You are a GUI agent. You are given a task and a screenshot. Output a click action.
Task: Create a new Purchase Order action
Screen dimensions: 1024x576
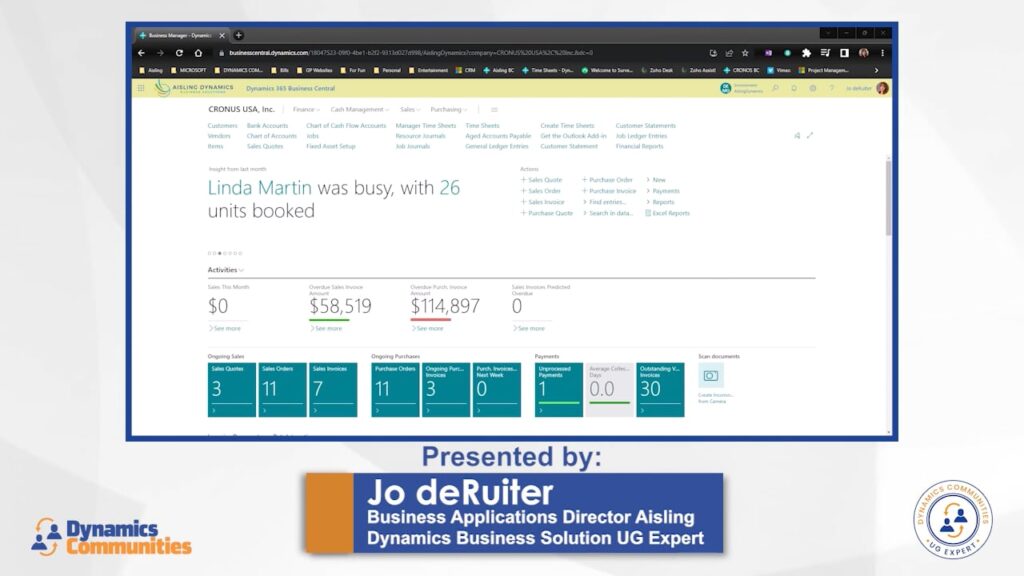[607, 180]
